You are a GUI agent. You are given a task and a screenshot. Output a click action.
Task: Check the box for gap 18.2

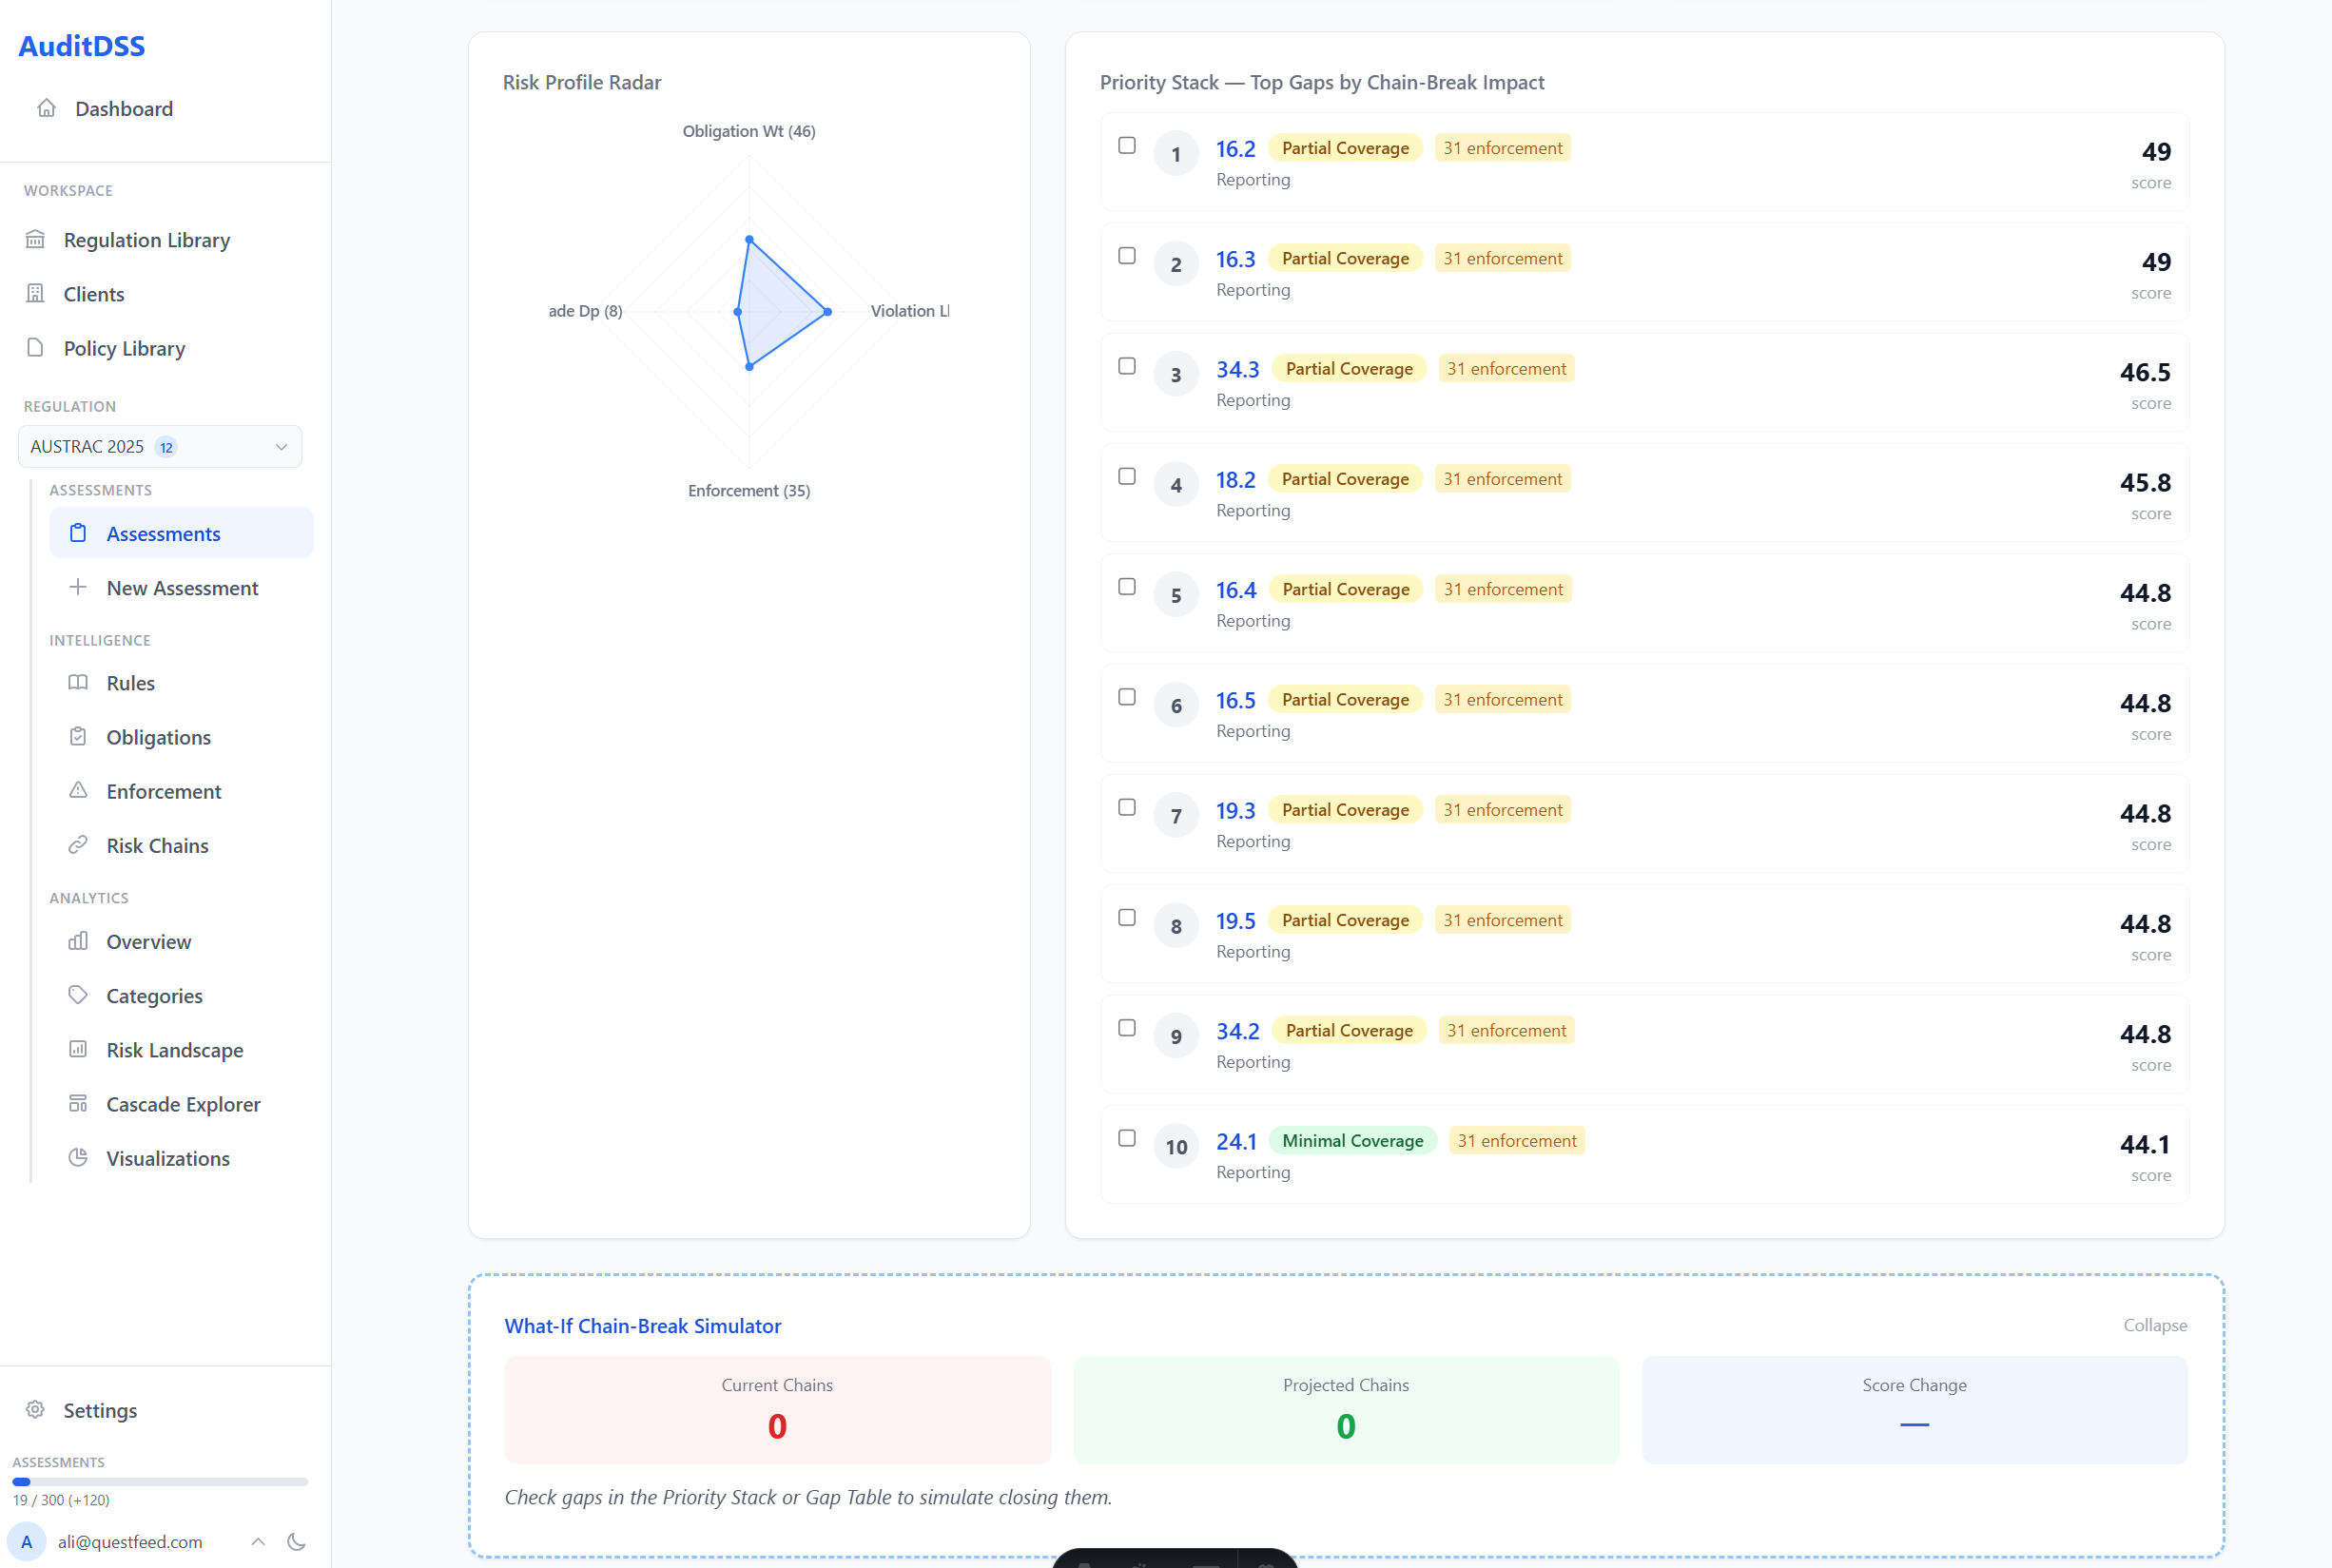(x=1127, y=477)
